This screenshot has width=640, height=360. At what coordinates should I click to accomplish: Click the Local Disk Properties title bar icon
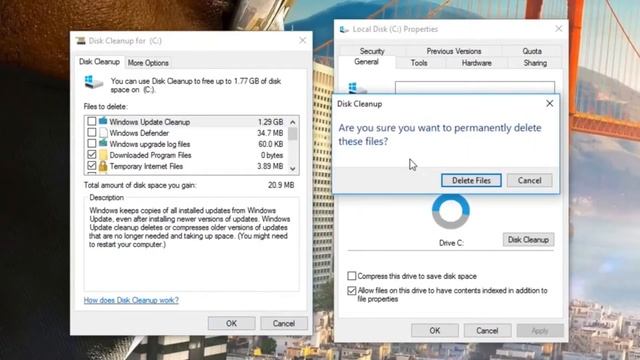click(344, 29)
